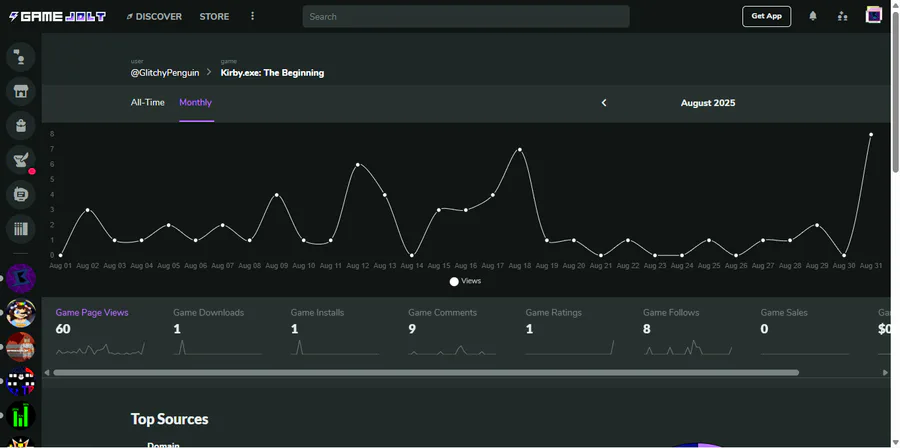The height and width of the screenshot is (448, 900).
Task: Open the Discover page
Action: (x=154, y=17)
